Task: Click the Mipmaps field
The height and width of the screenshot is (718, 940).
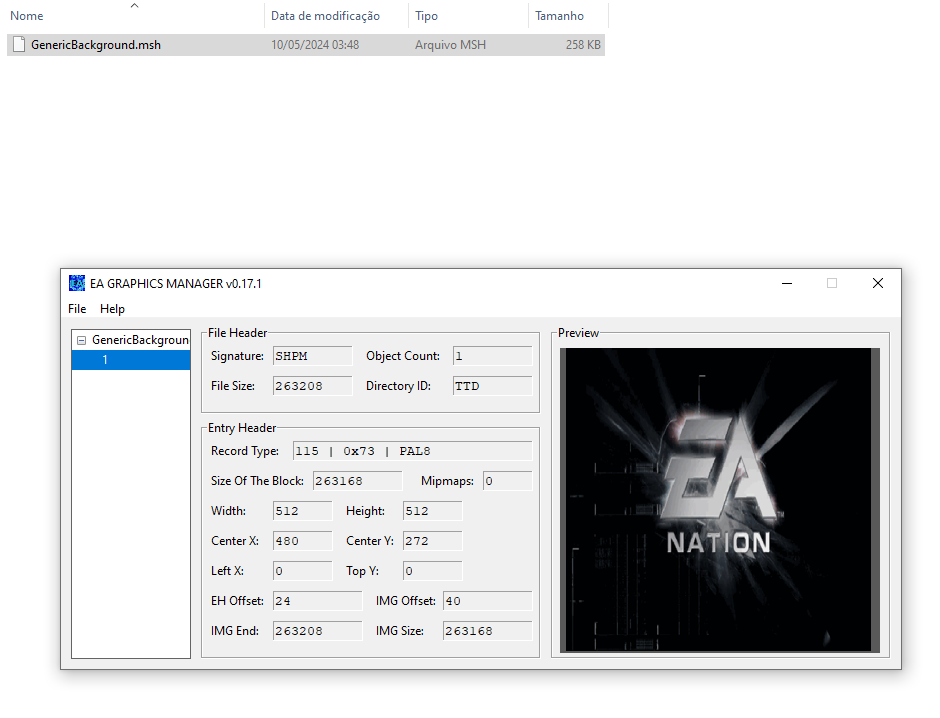Action: [507, 481]
